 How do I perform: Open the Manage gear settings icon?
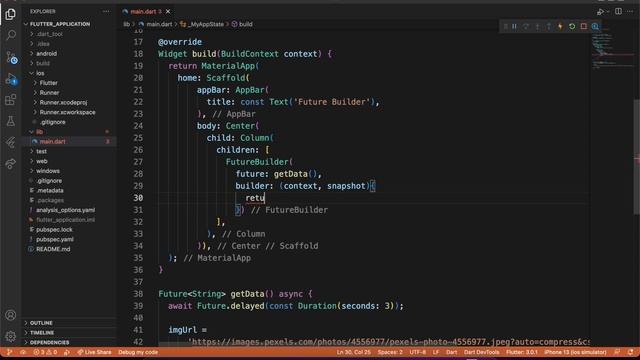click(x=11, y=336)
